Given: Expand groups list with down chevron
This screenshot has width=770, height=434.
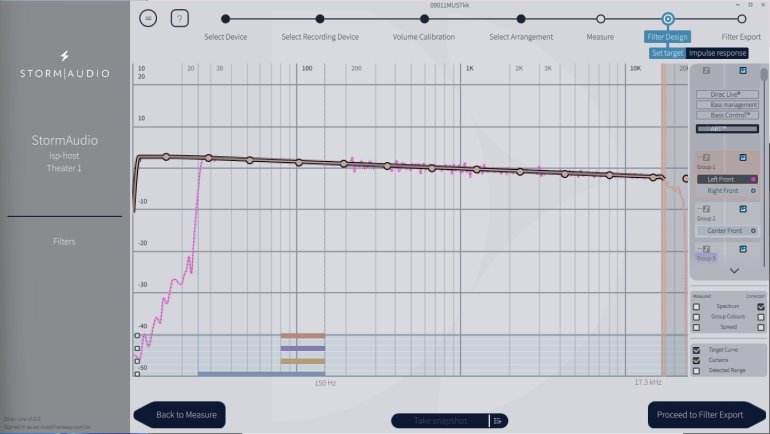Looking at the screenshot, I should pos(734,271).
